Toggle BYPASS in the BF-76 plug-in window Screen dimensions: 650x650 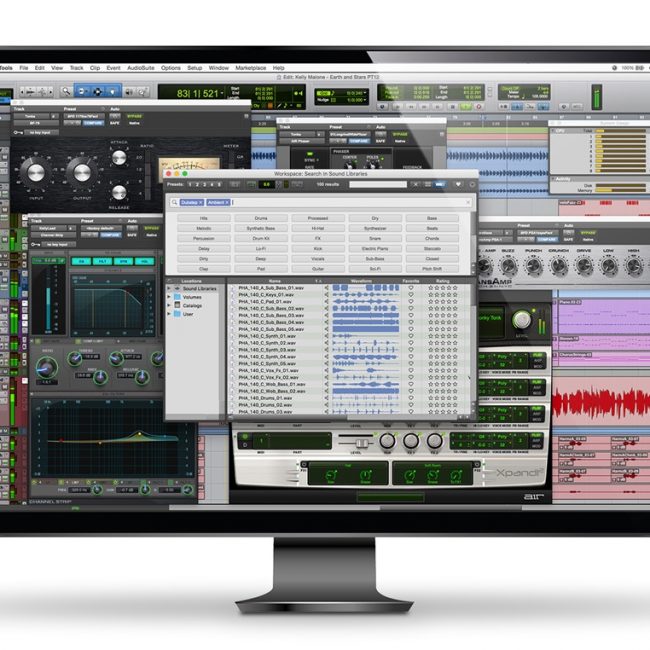click(134, 116)
